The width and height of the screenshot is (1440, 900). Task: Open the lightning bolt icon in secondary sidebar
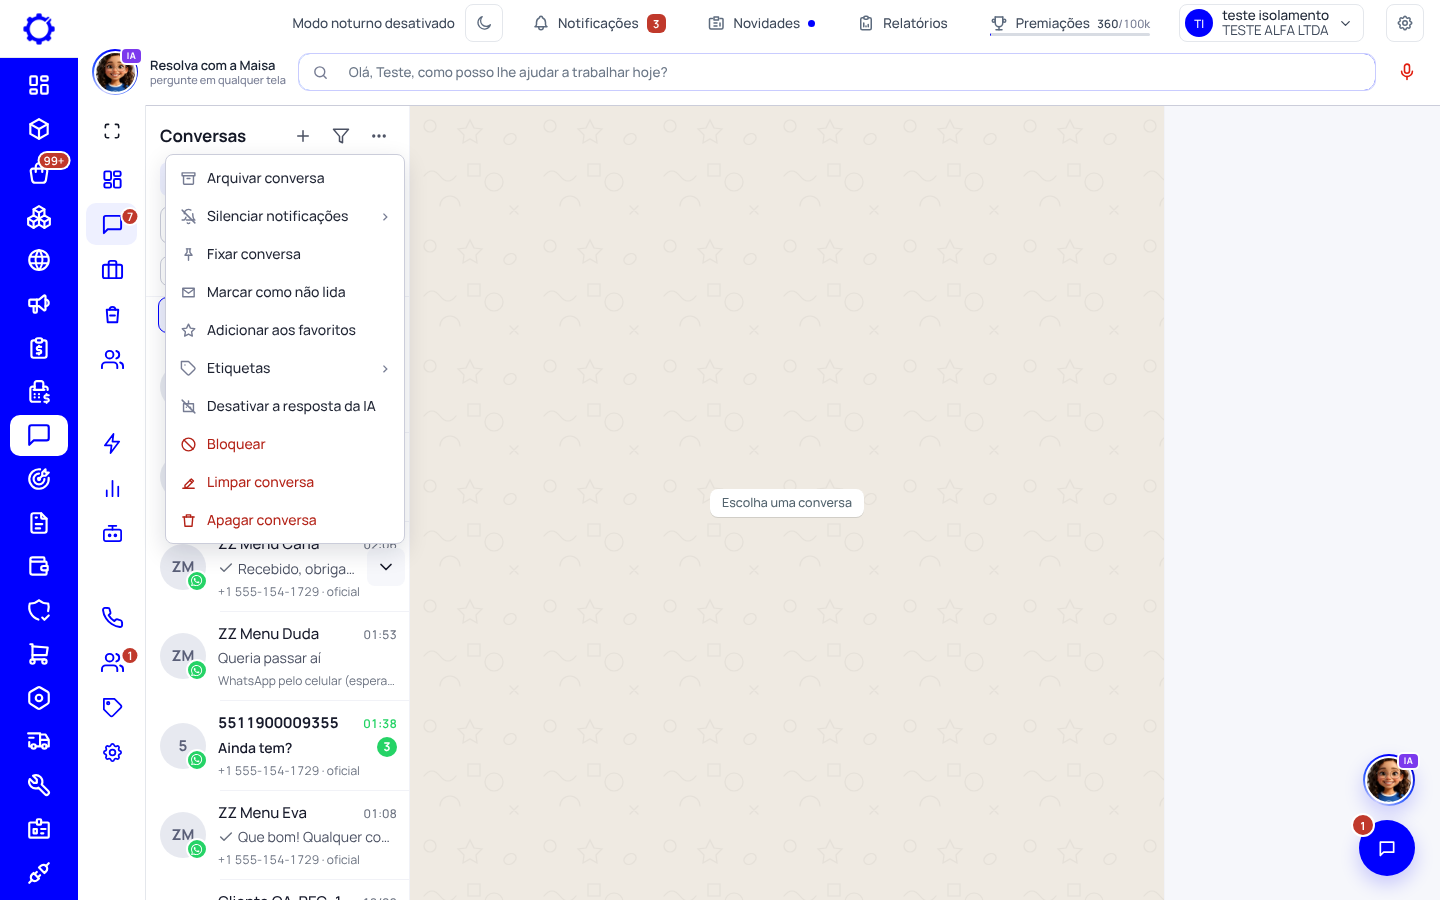[x=112, y=443]
